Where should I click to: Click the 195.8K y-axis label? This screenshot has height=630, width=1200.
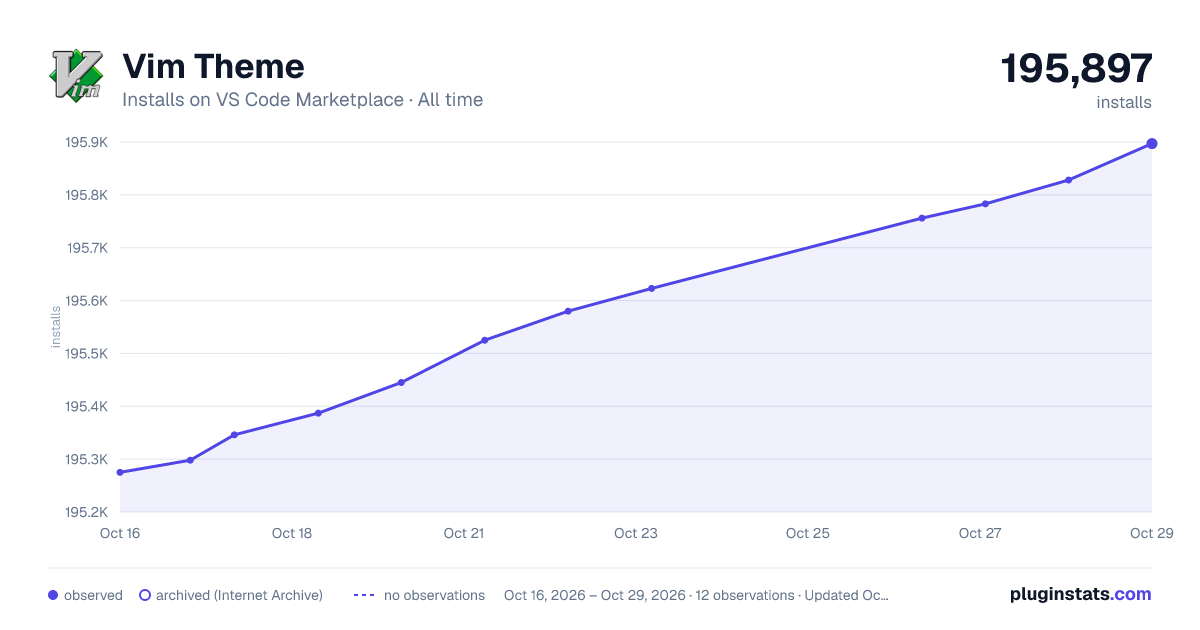86,195
